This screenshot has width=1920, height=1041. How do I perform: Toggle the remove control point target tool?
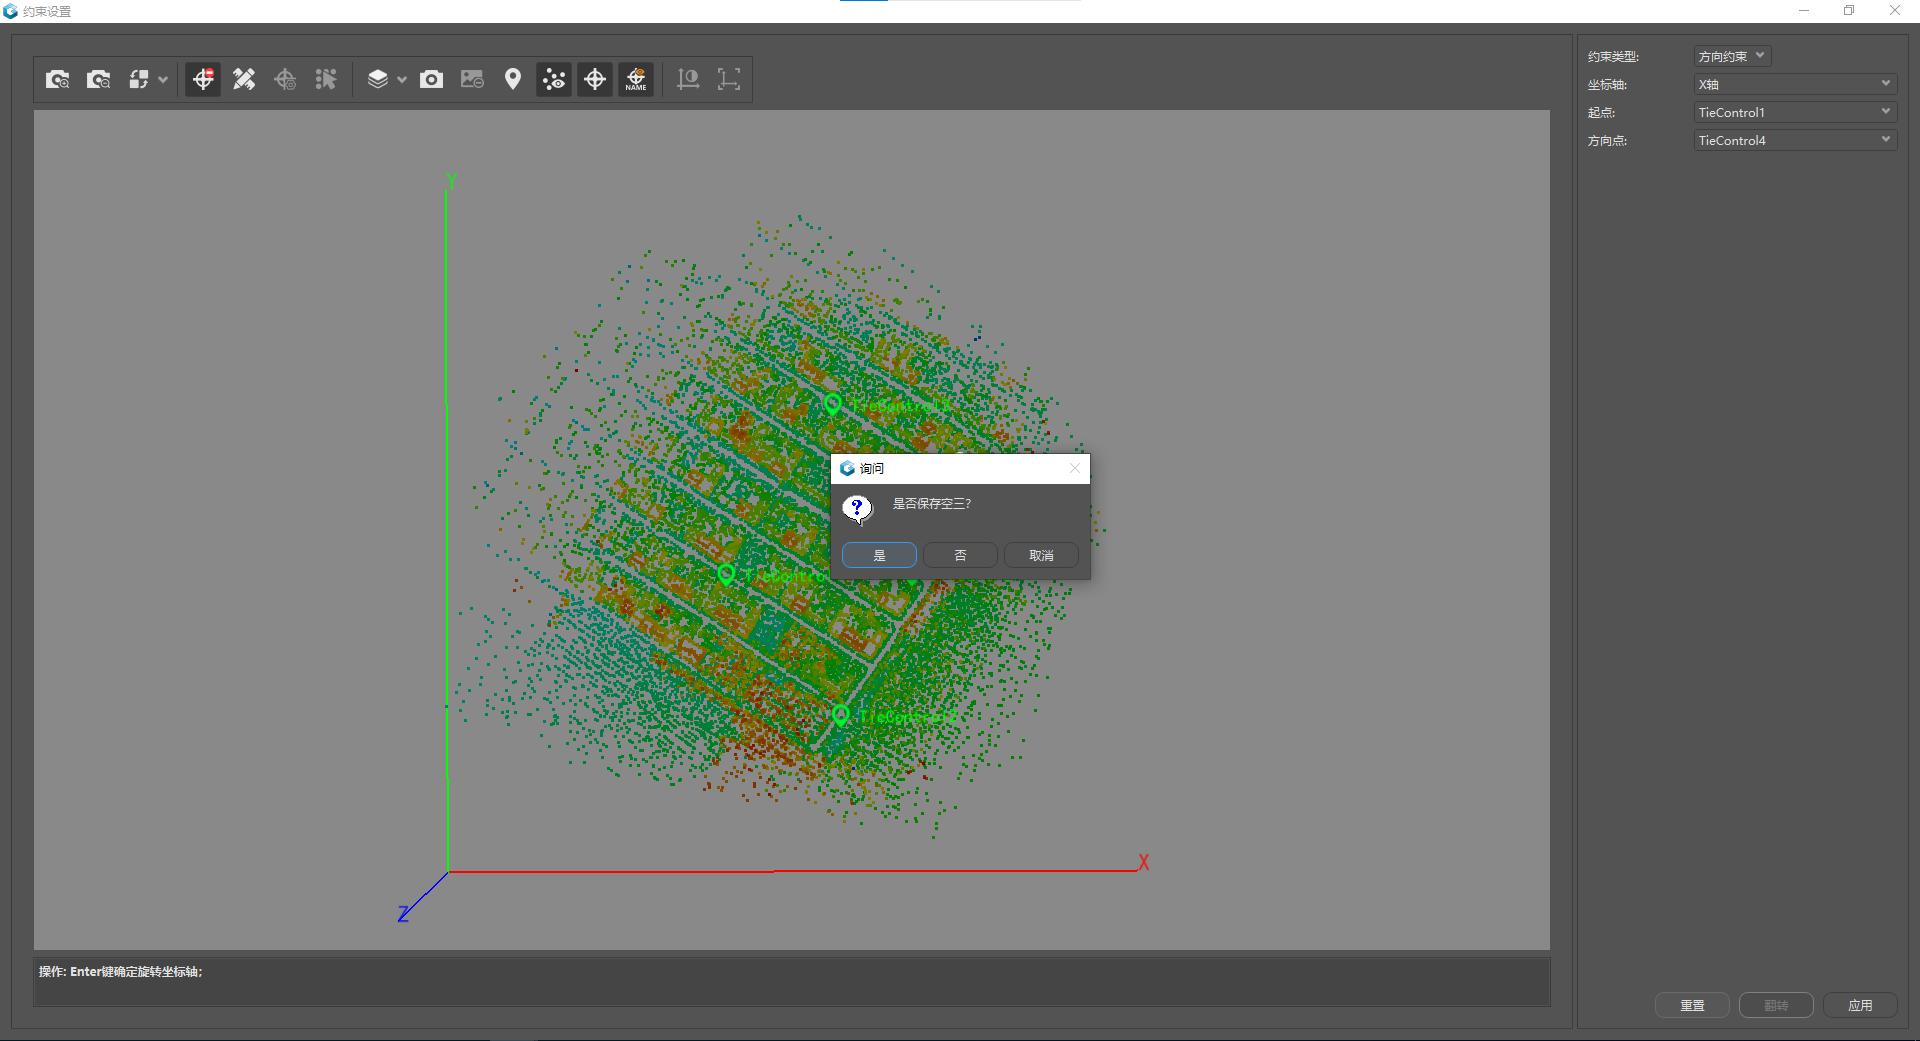203,79
